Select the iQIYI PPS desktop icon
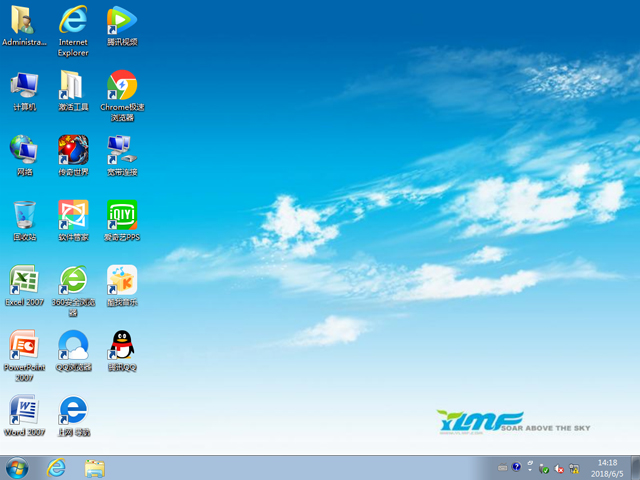 point(122,215)
